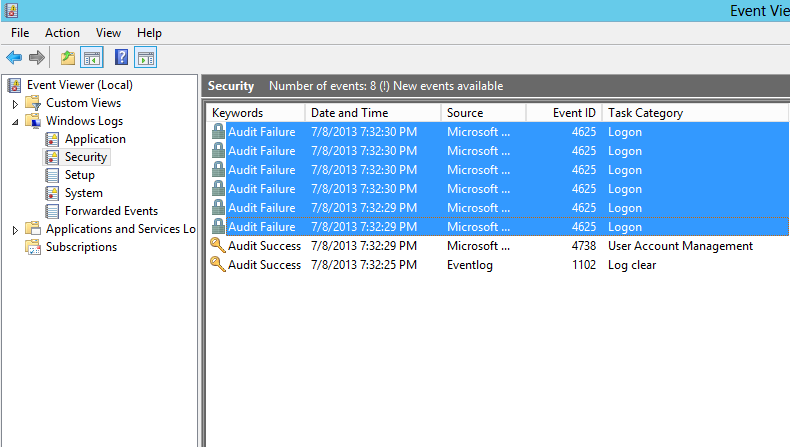Click the Application log icon
This screenshot has width=790, height=447.
(52, 139)
